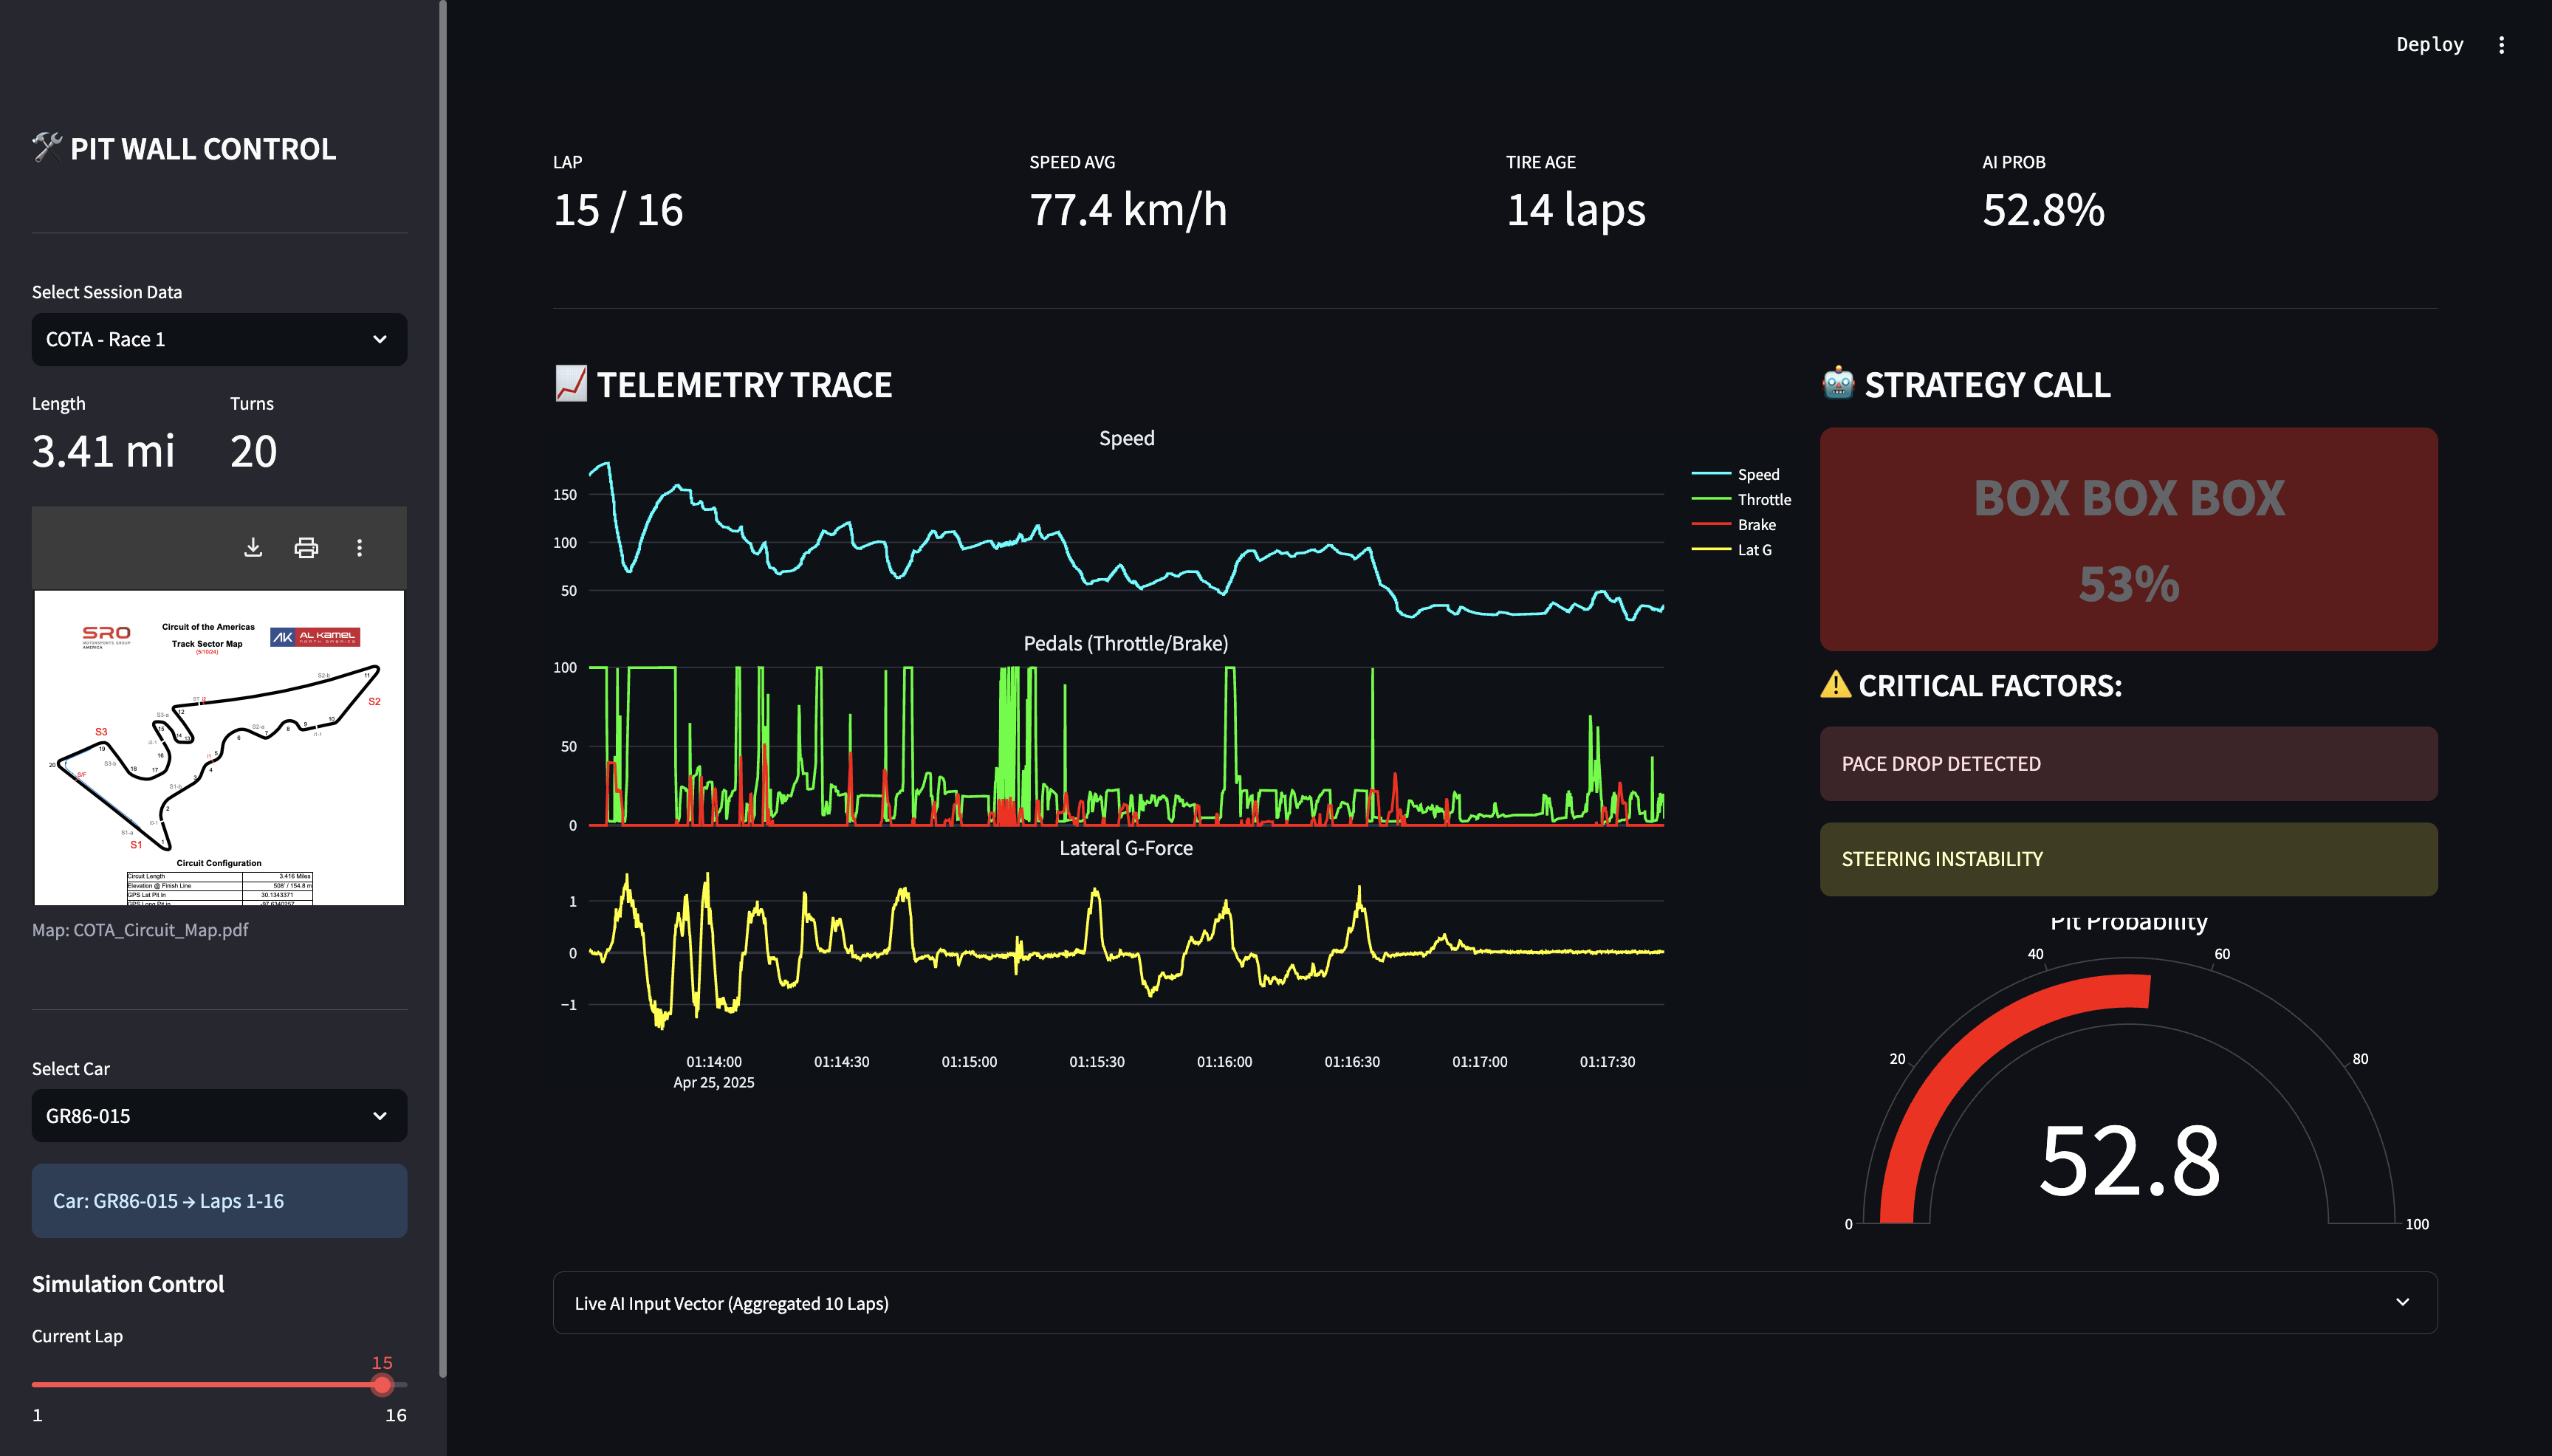Click the warning icon beside Critical Factors
This screenshot has height=1456, width=2552.
click(1835, 685)
